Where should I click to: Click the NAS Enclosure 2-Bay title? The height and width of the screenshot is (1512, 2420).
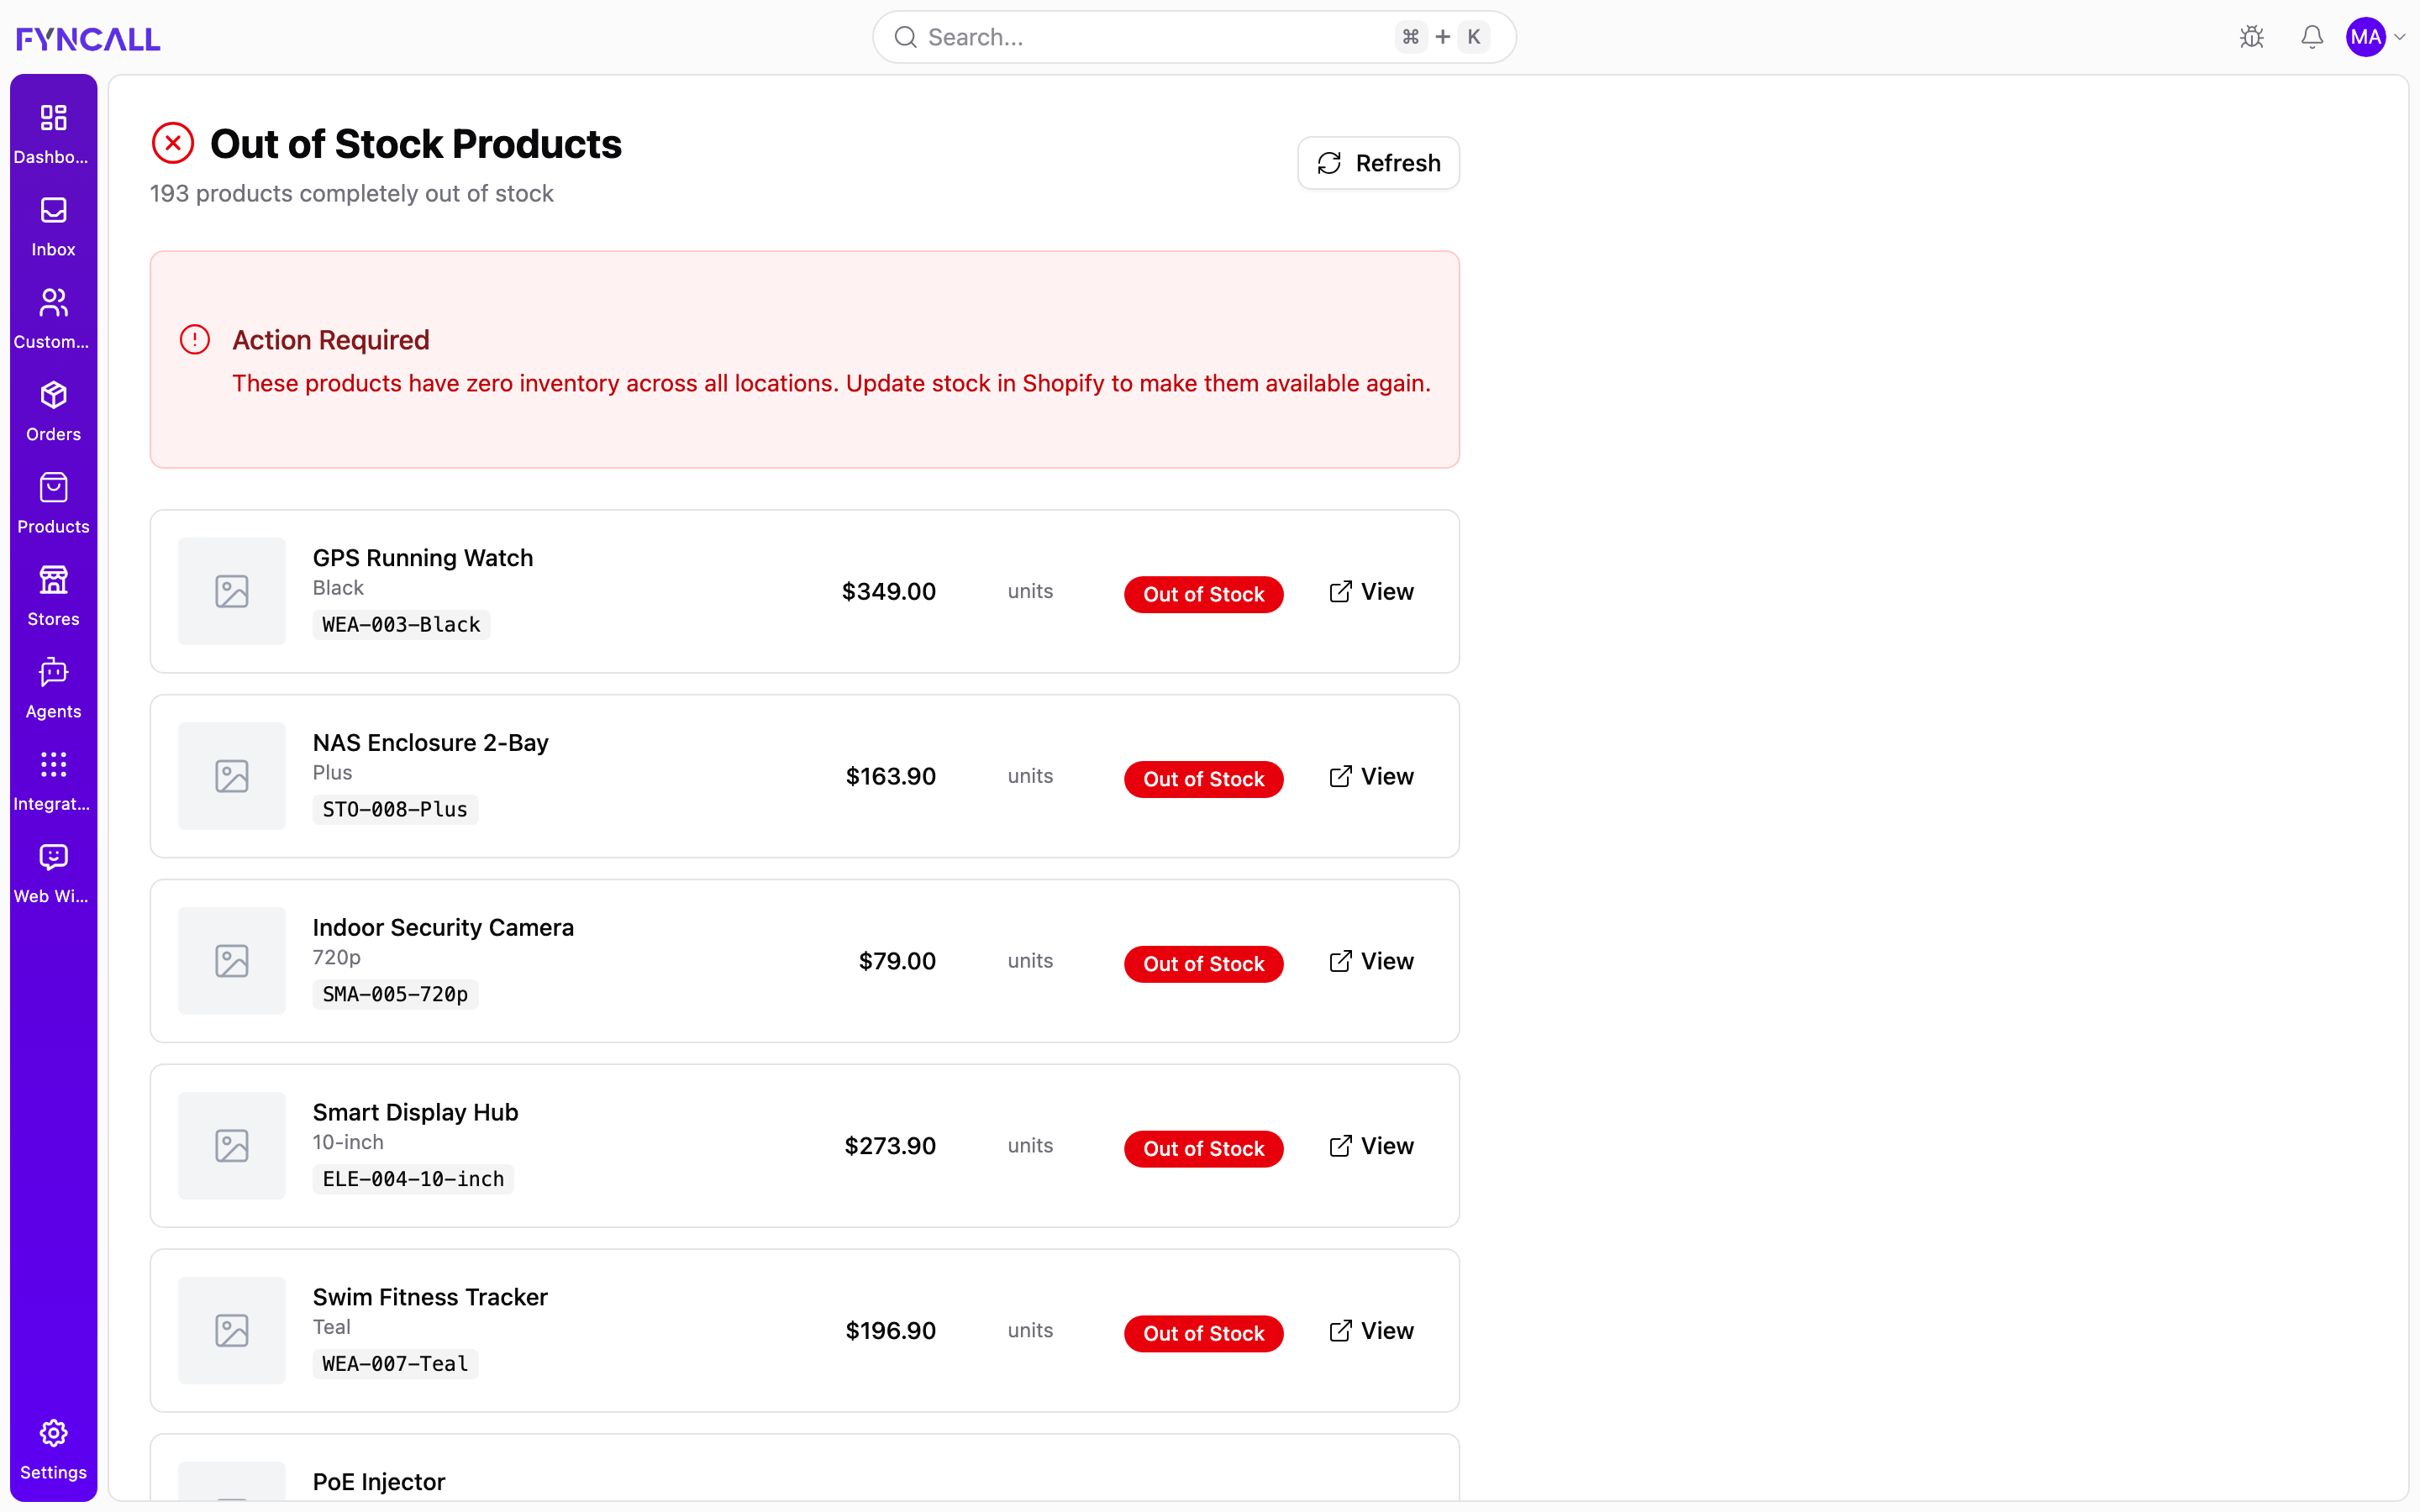pyautogui.click(x=431, y=743)
